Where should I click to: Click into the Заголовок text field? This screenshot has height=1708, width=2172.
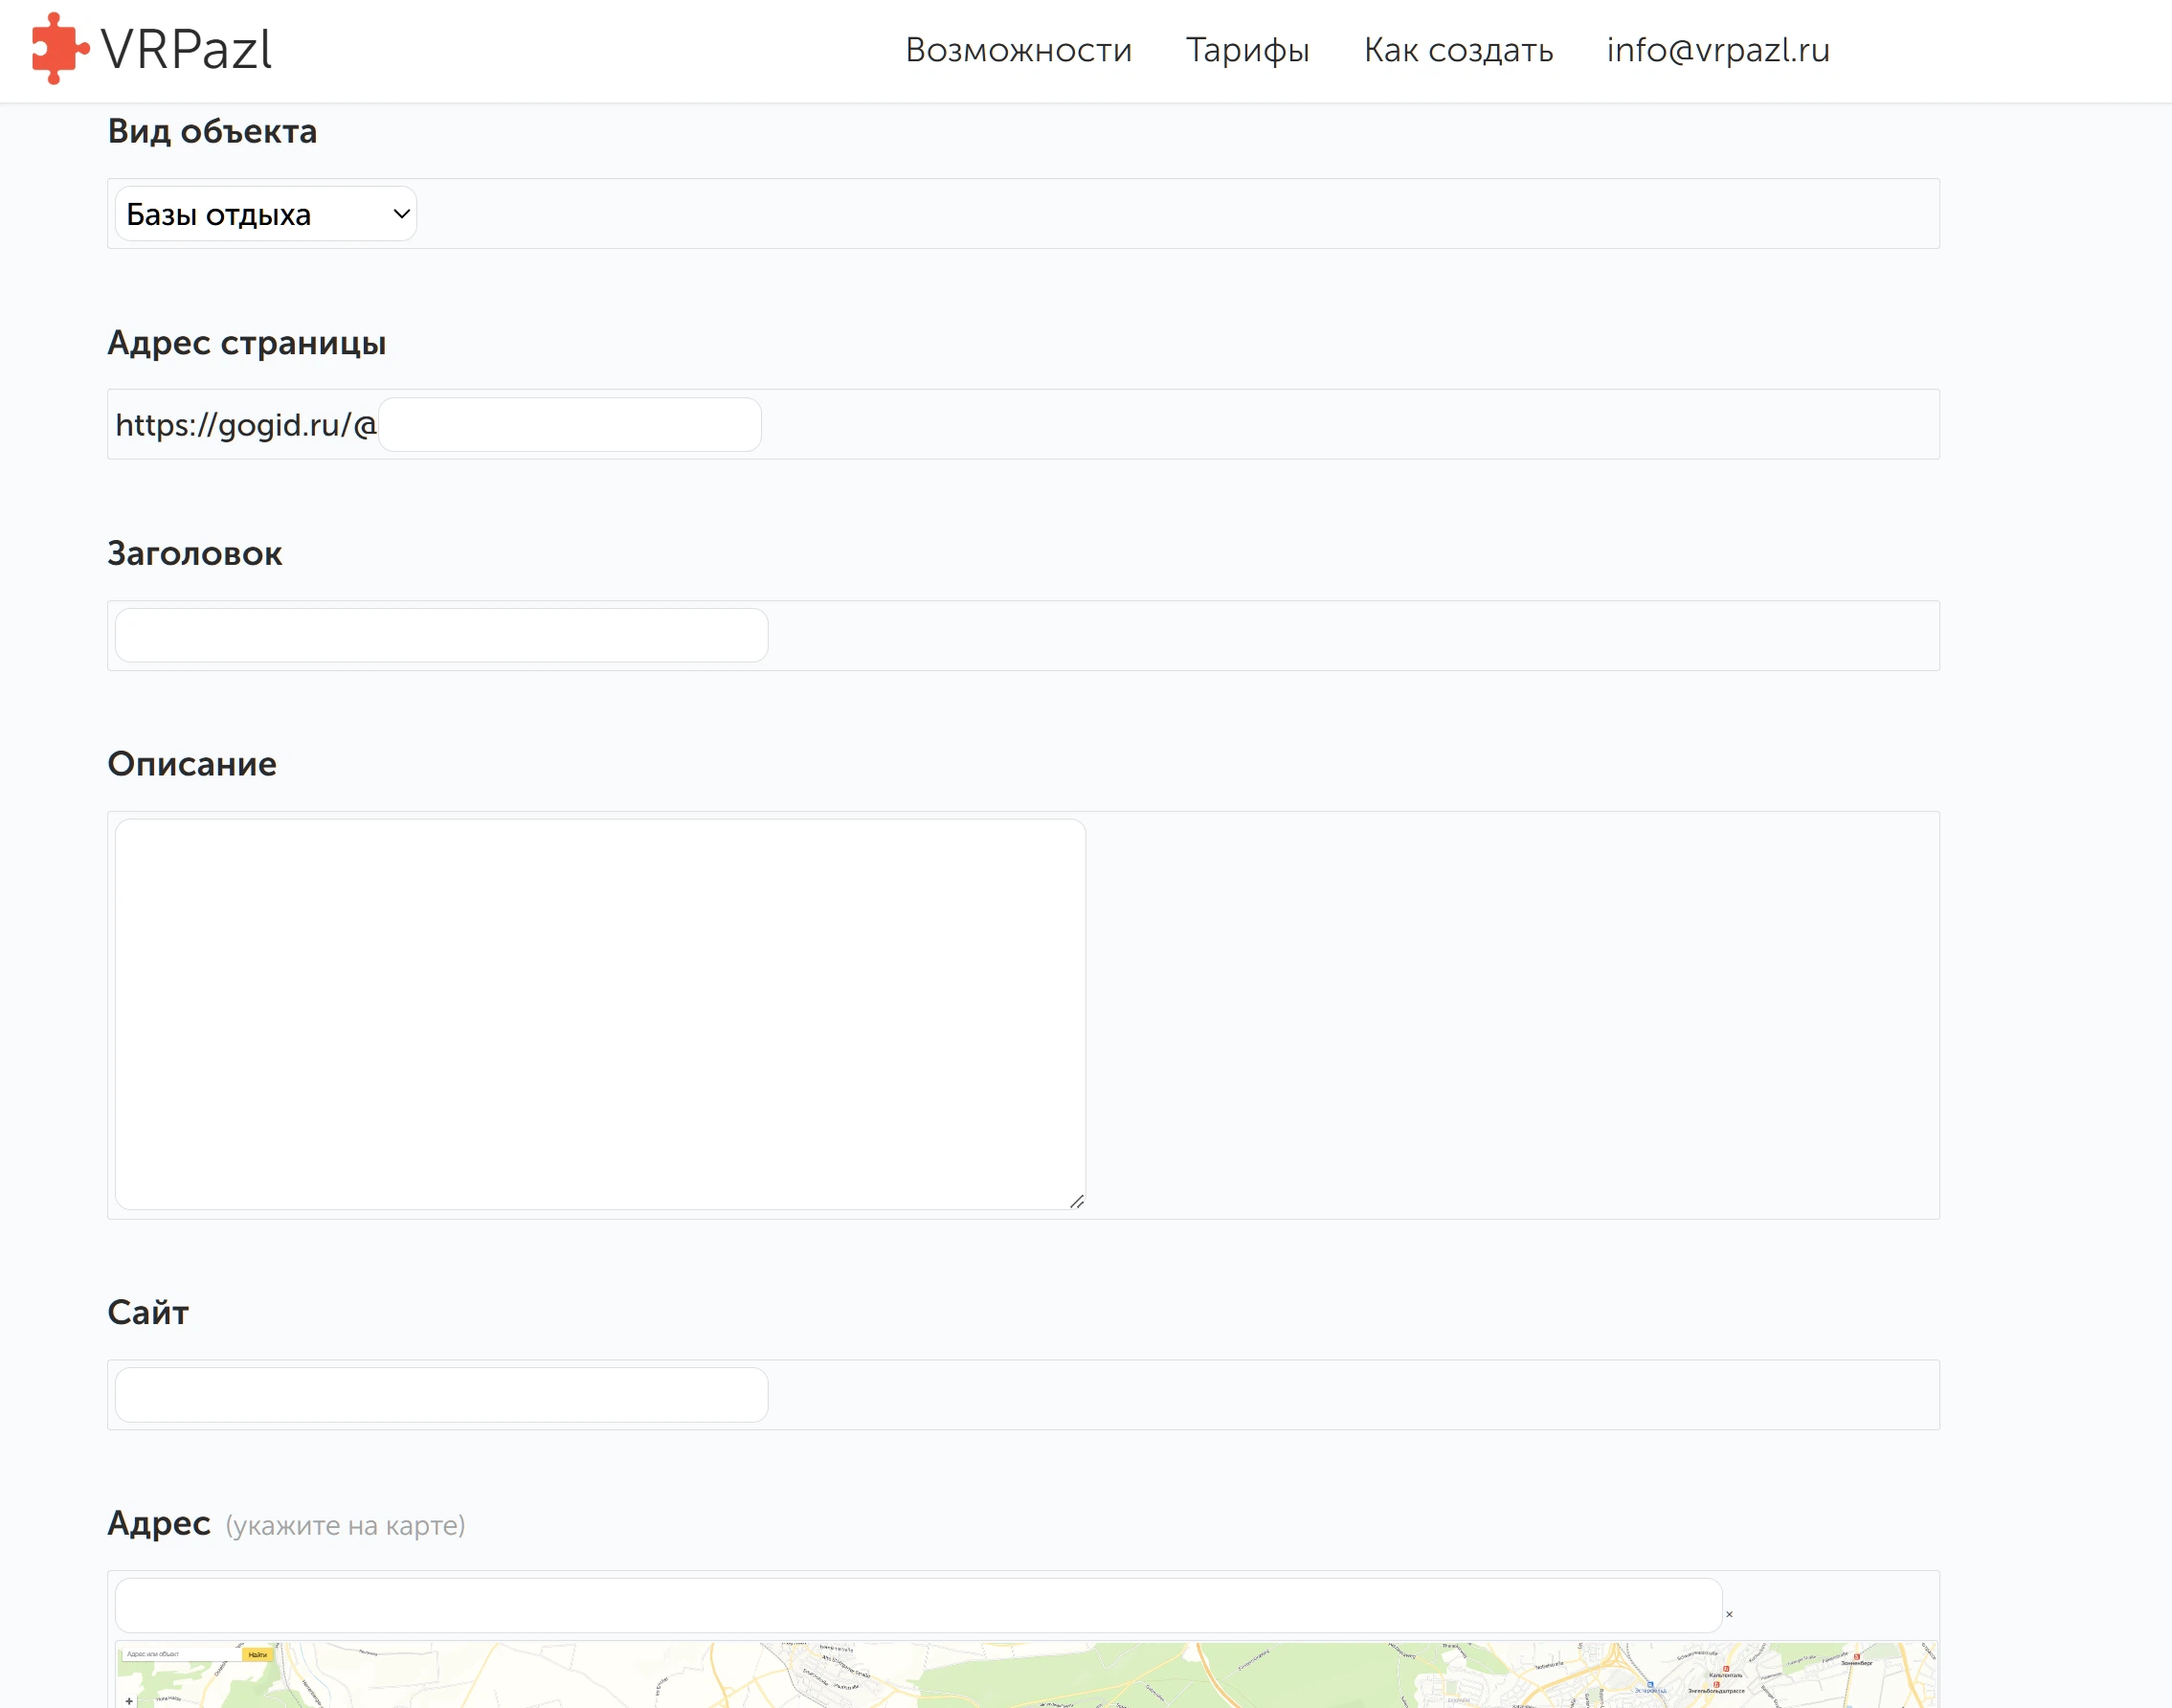coord(441,636)
